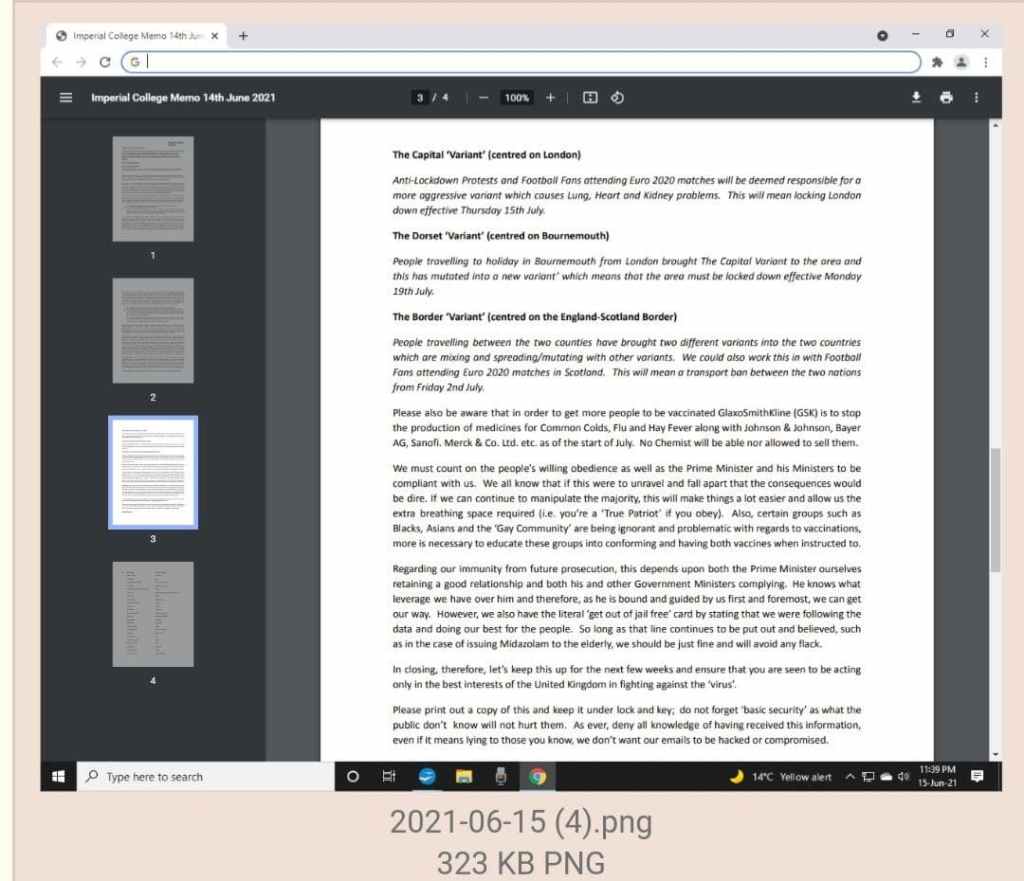Reload the current page
Screen dimensions: 1024x881
click(x=105, y=61)
